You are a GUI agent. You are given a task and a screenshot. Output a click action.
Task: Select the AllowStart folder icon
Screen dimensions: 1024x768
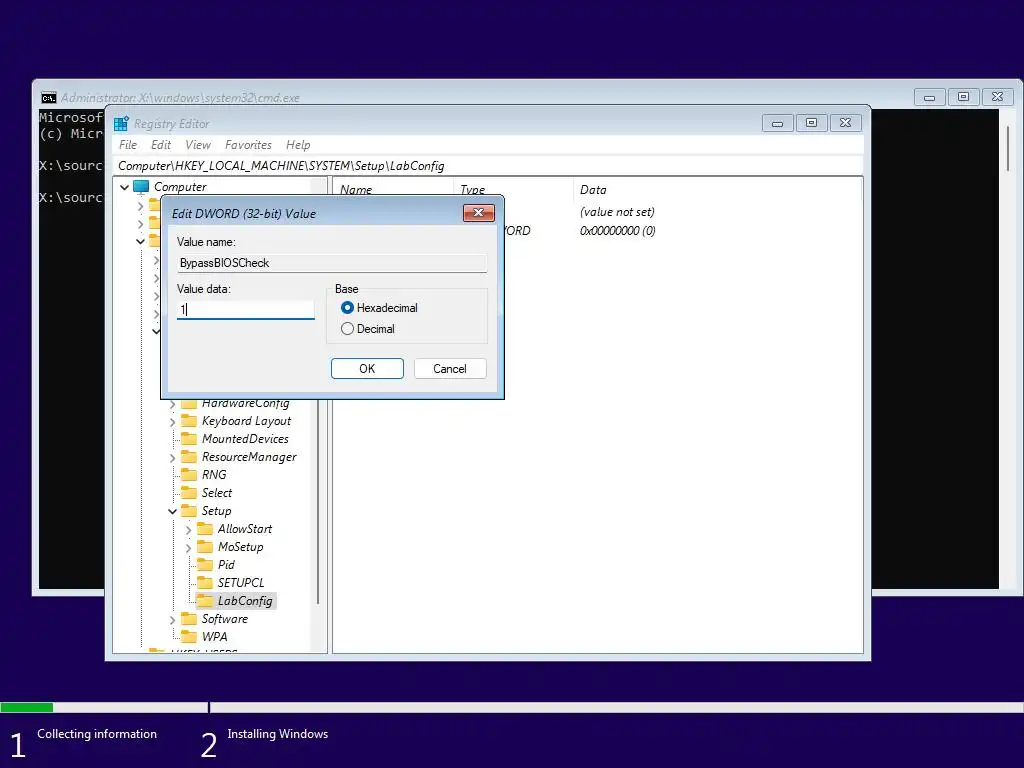[x=205, y=529]
